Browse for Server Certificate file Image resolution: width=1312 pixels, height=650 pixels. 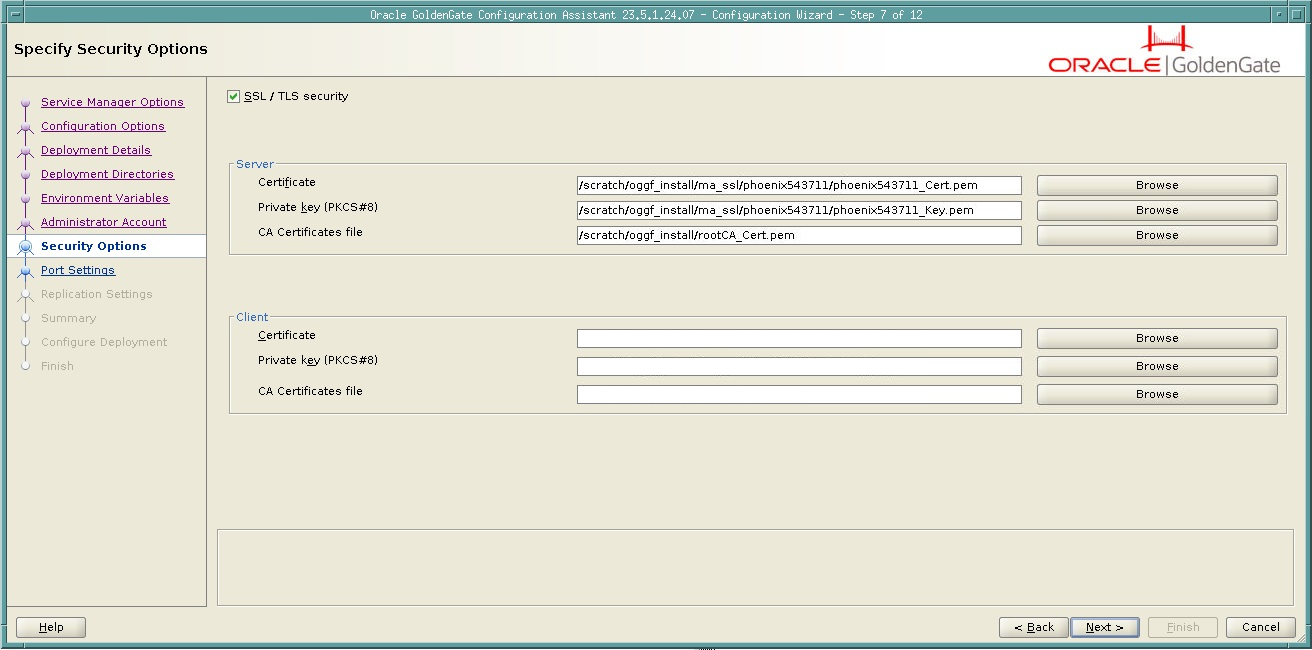(x=1157, y=185)
